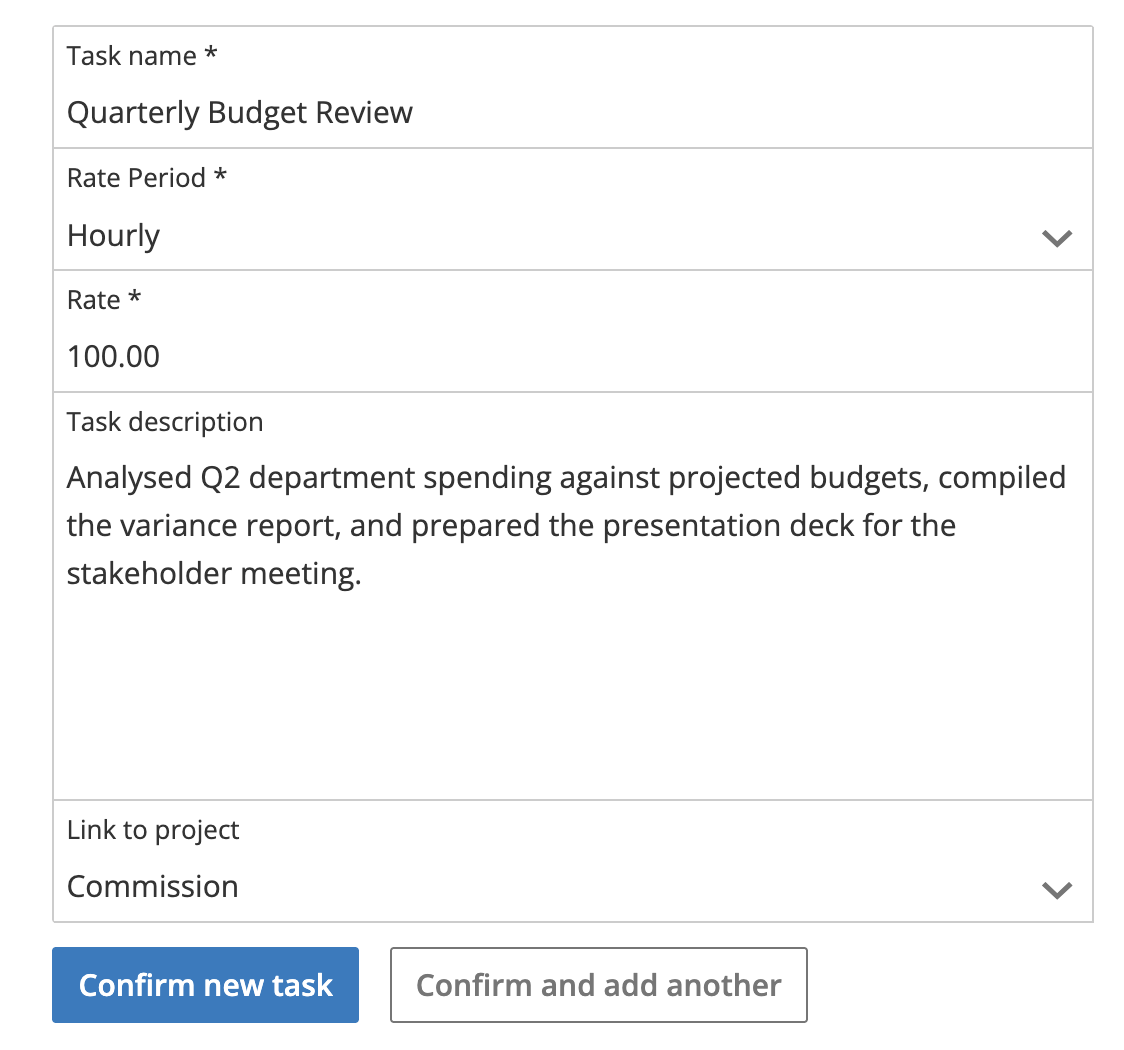Place cursor after Review in the task name
The width and height of the screenshot is (1124, 1050).
[x=415, y=113]
